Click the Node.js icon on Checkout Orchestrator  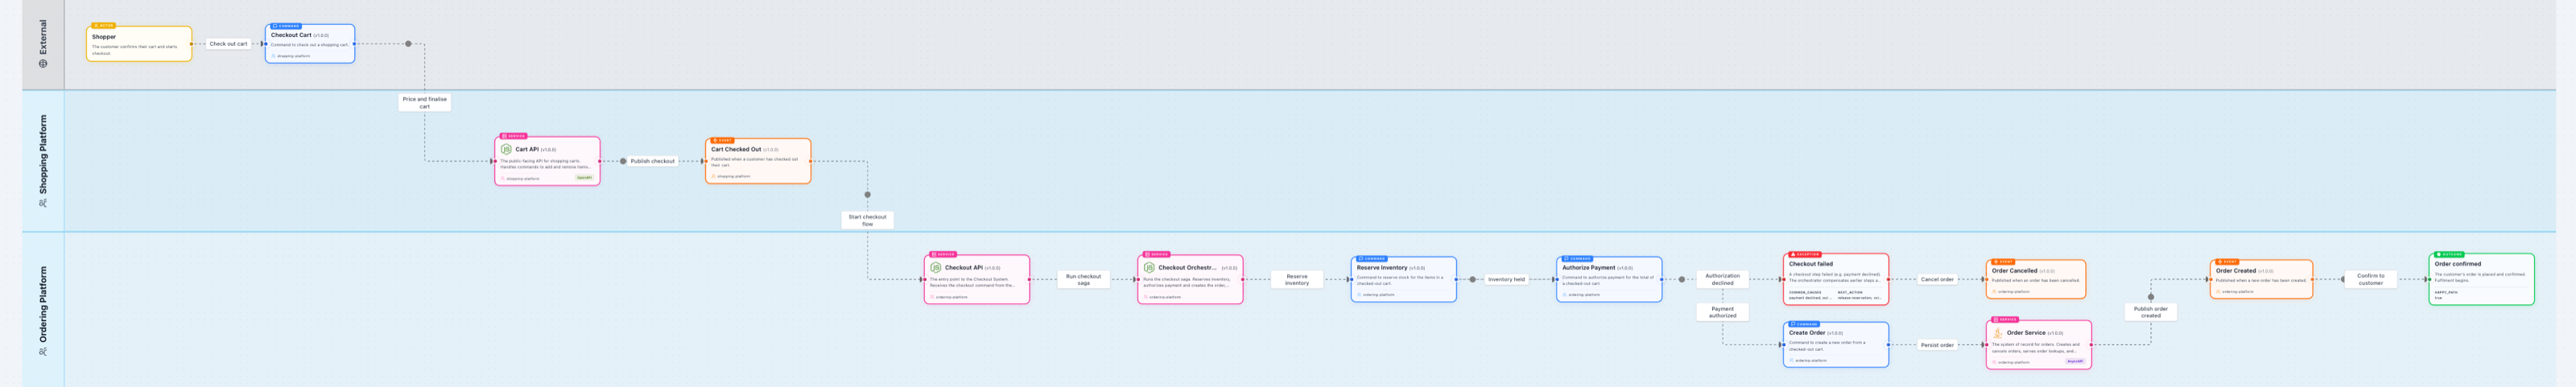[1149, 267]
